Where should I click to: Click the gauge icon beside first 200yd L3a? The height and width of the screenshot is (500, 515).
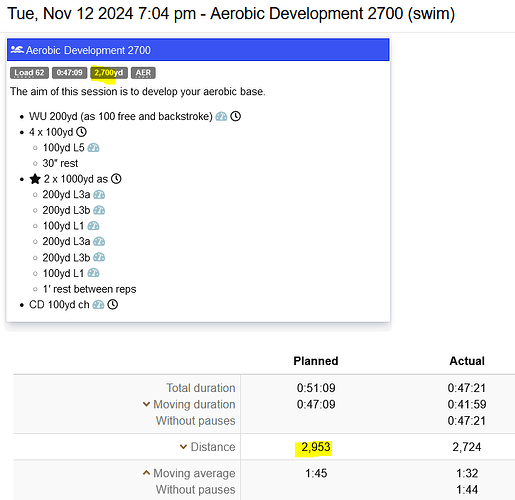point(99,194)
